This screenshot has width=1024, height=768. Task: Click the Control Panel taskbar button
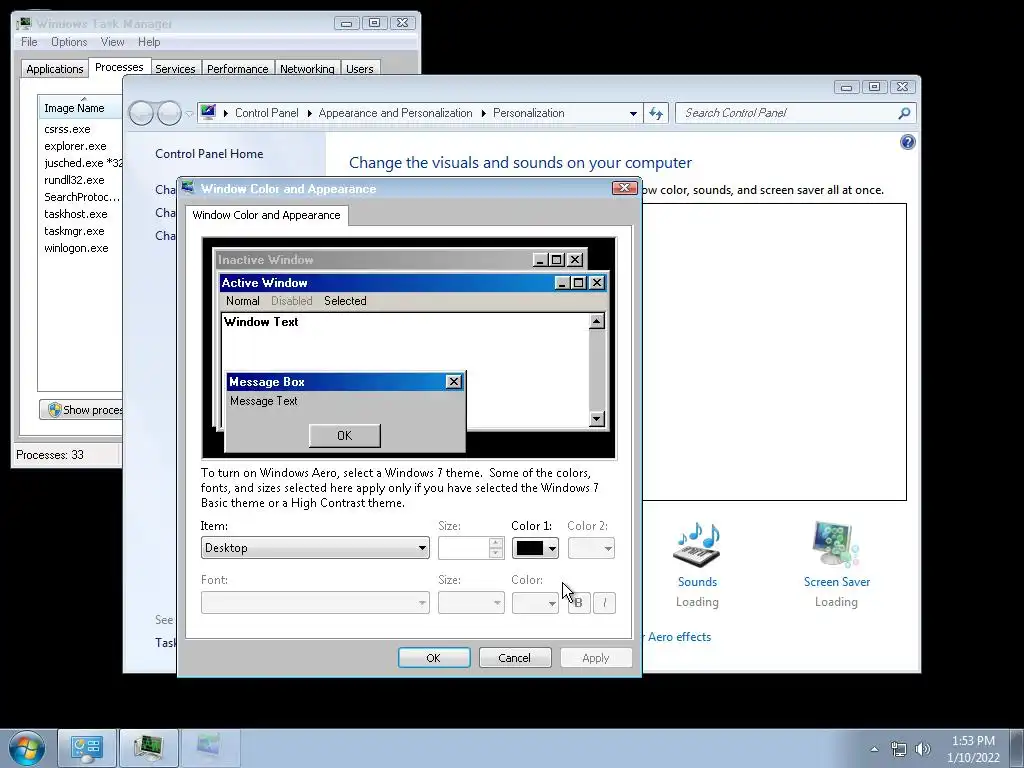(87, 748)
